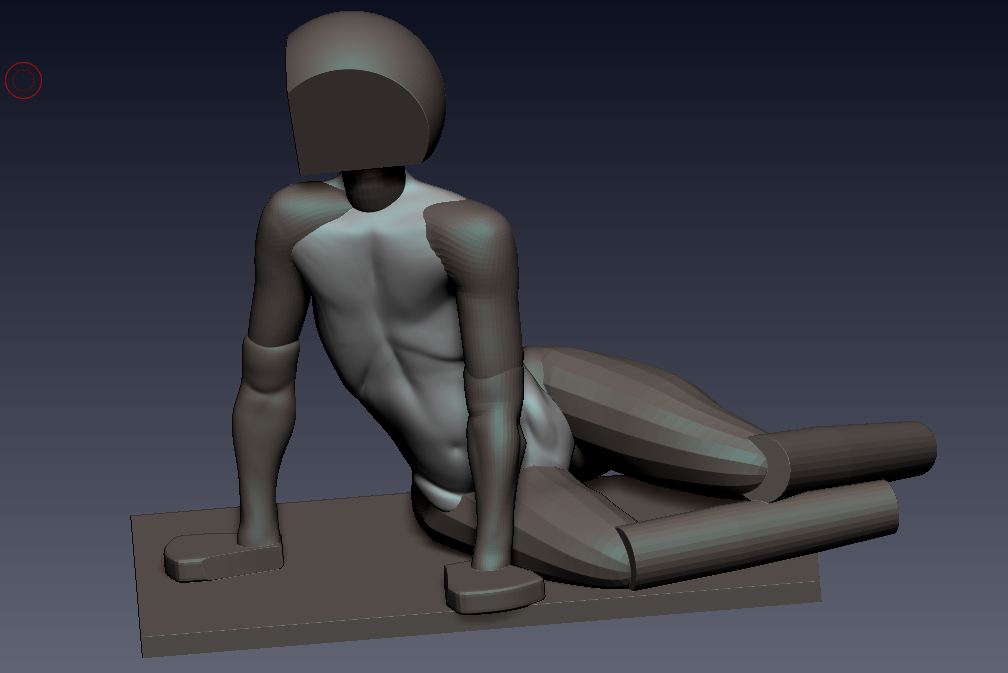The height and width of the screenshot is (673, 1008).
Task: Click the lower cylinder lower leg
Action: (760, 535)
